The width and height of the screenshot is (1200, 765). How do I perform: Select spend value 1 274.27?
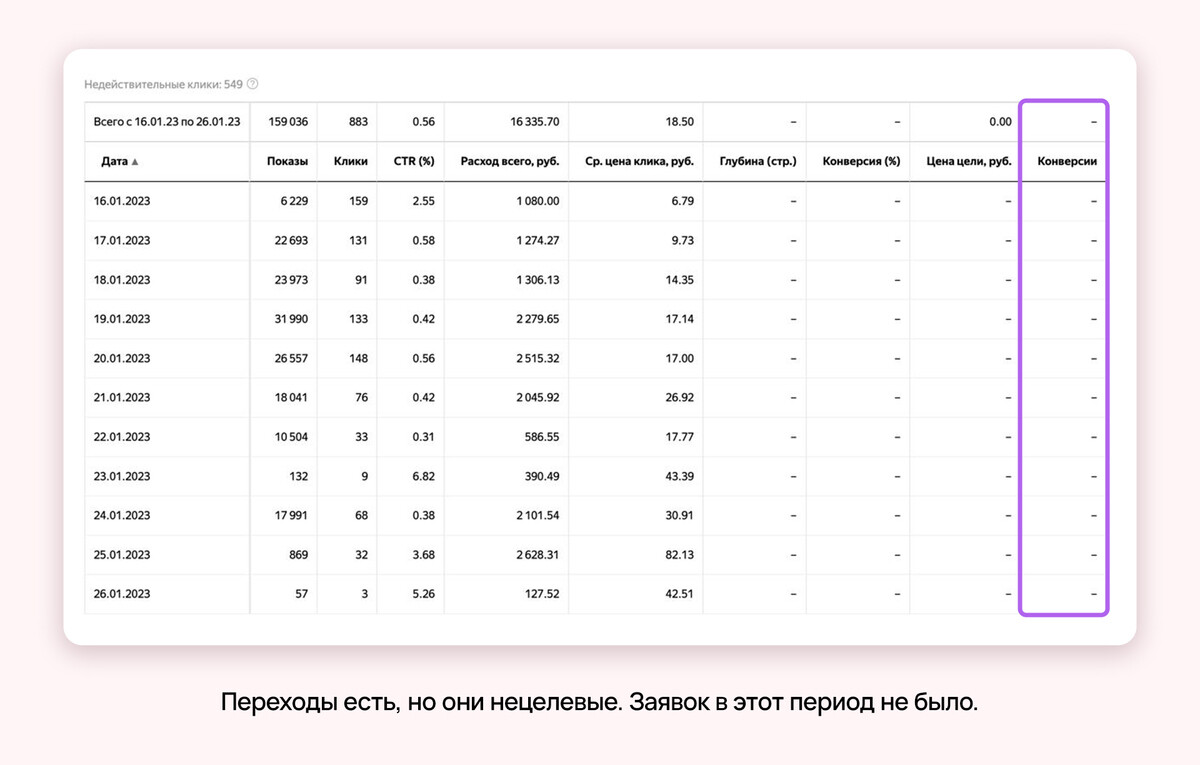(x=537, y=241)
